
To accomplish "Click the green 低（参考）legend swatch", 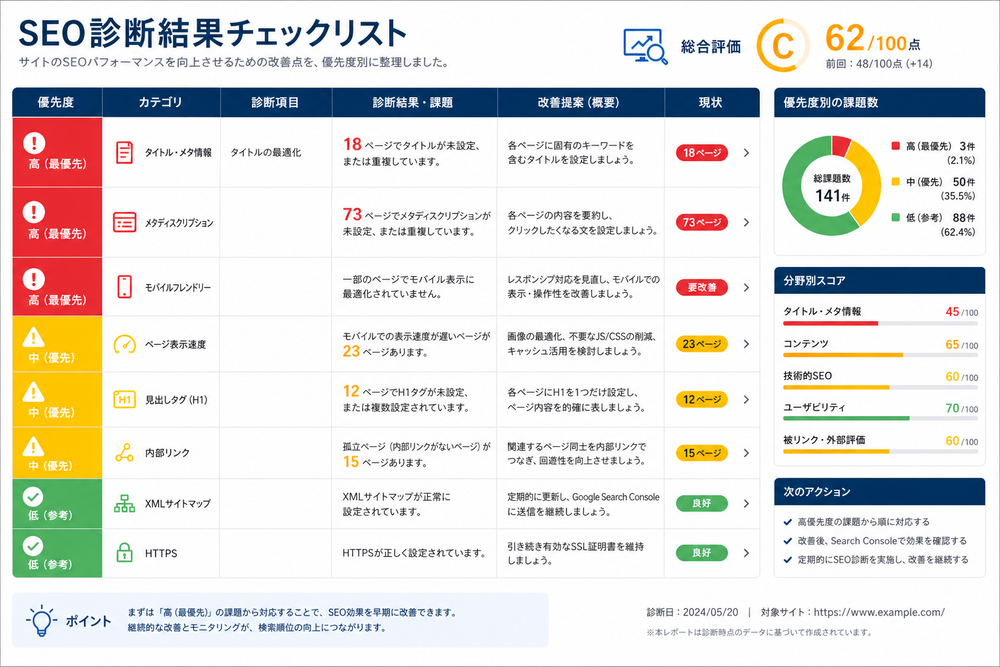I will click(895, 217).
